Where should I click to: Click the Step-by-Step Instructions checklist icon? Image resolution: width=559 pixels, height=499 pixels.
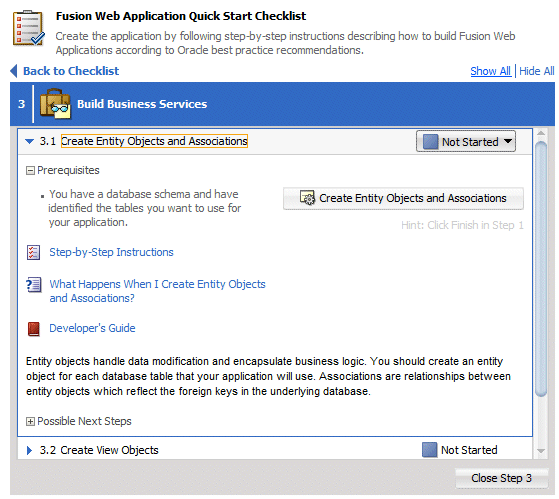pyautogui.click(x=34, y=252)
